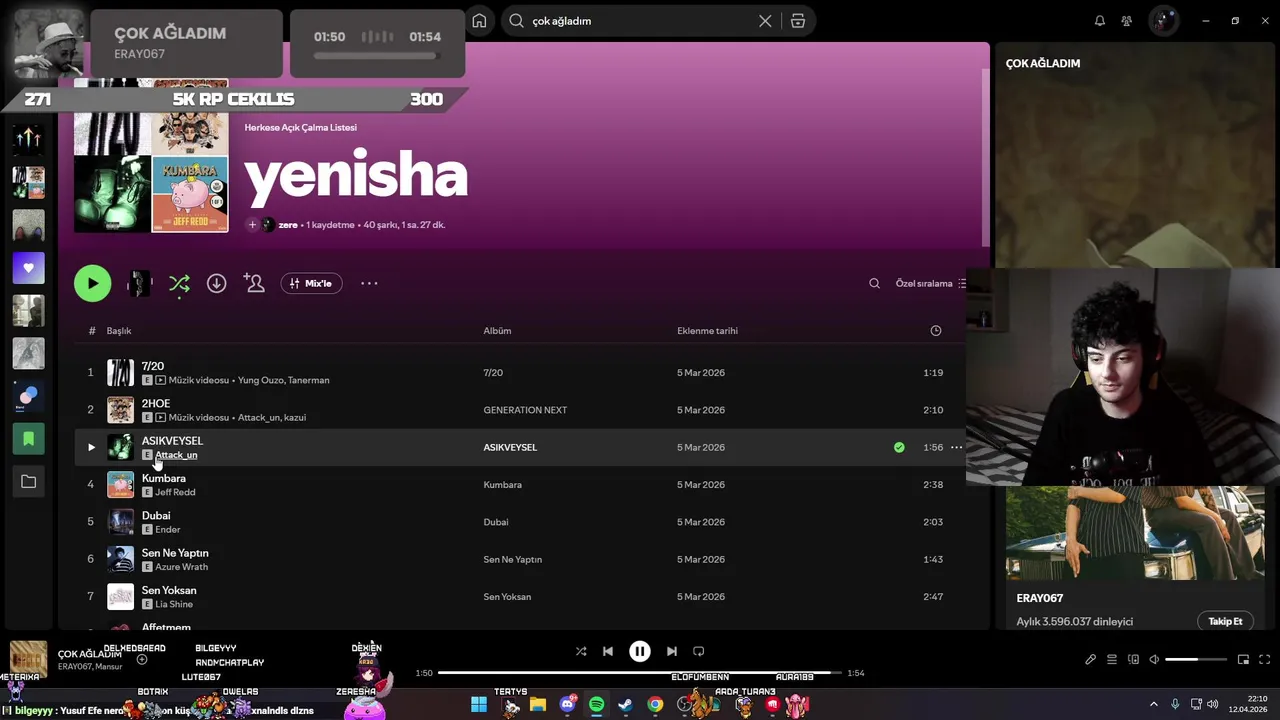Sort by duration clock icon header
The height and width of the screenshot is (720, 1280).
coord(936,331)
